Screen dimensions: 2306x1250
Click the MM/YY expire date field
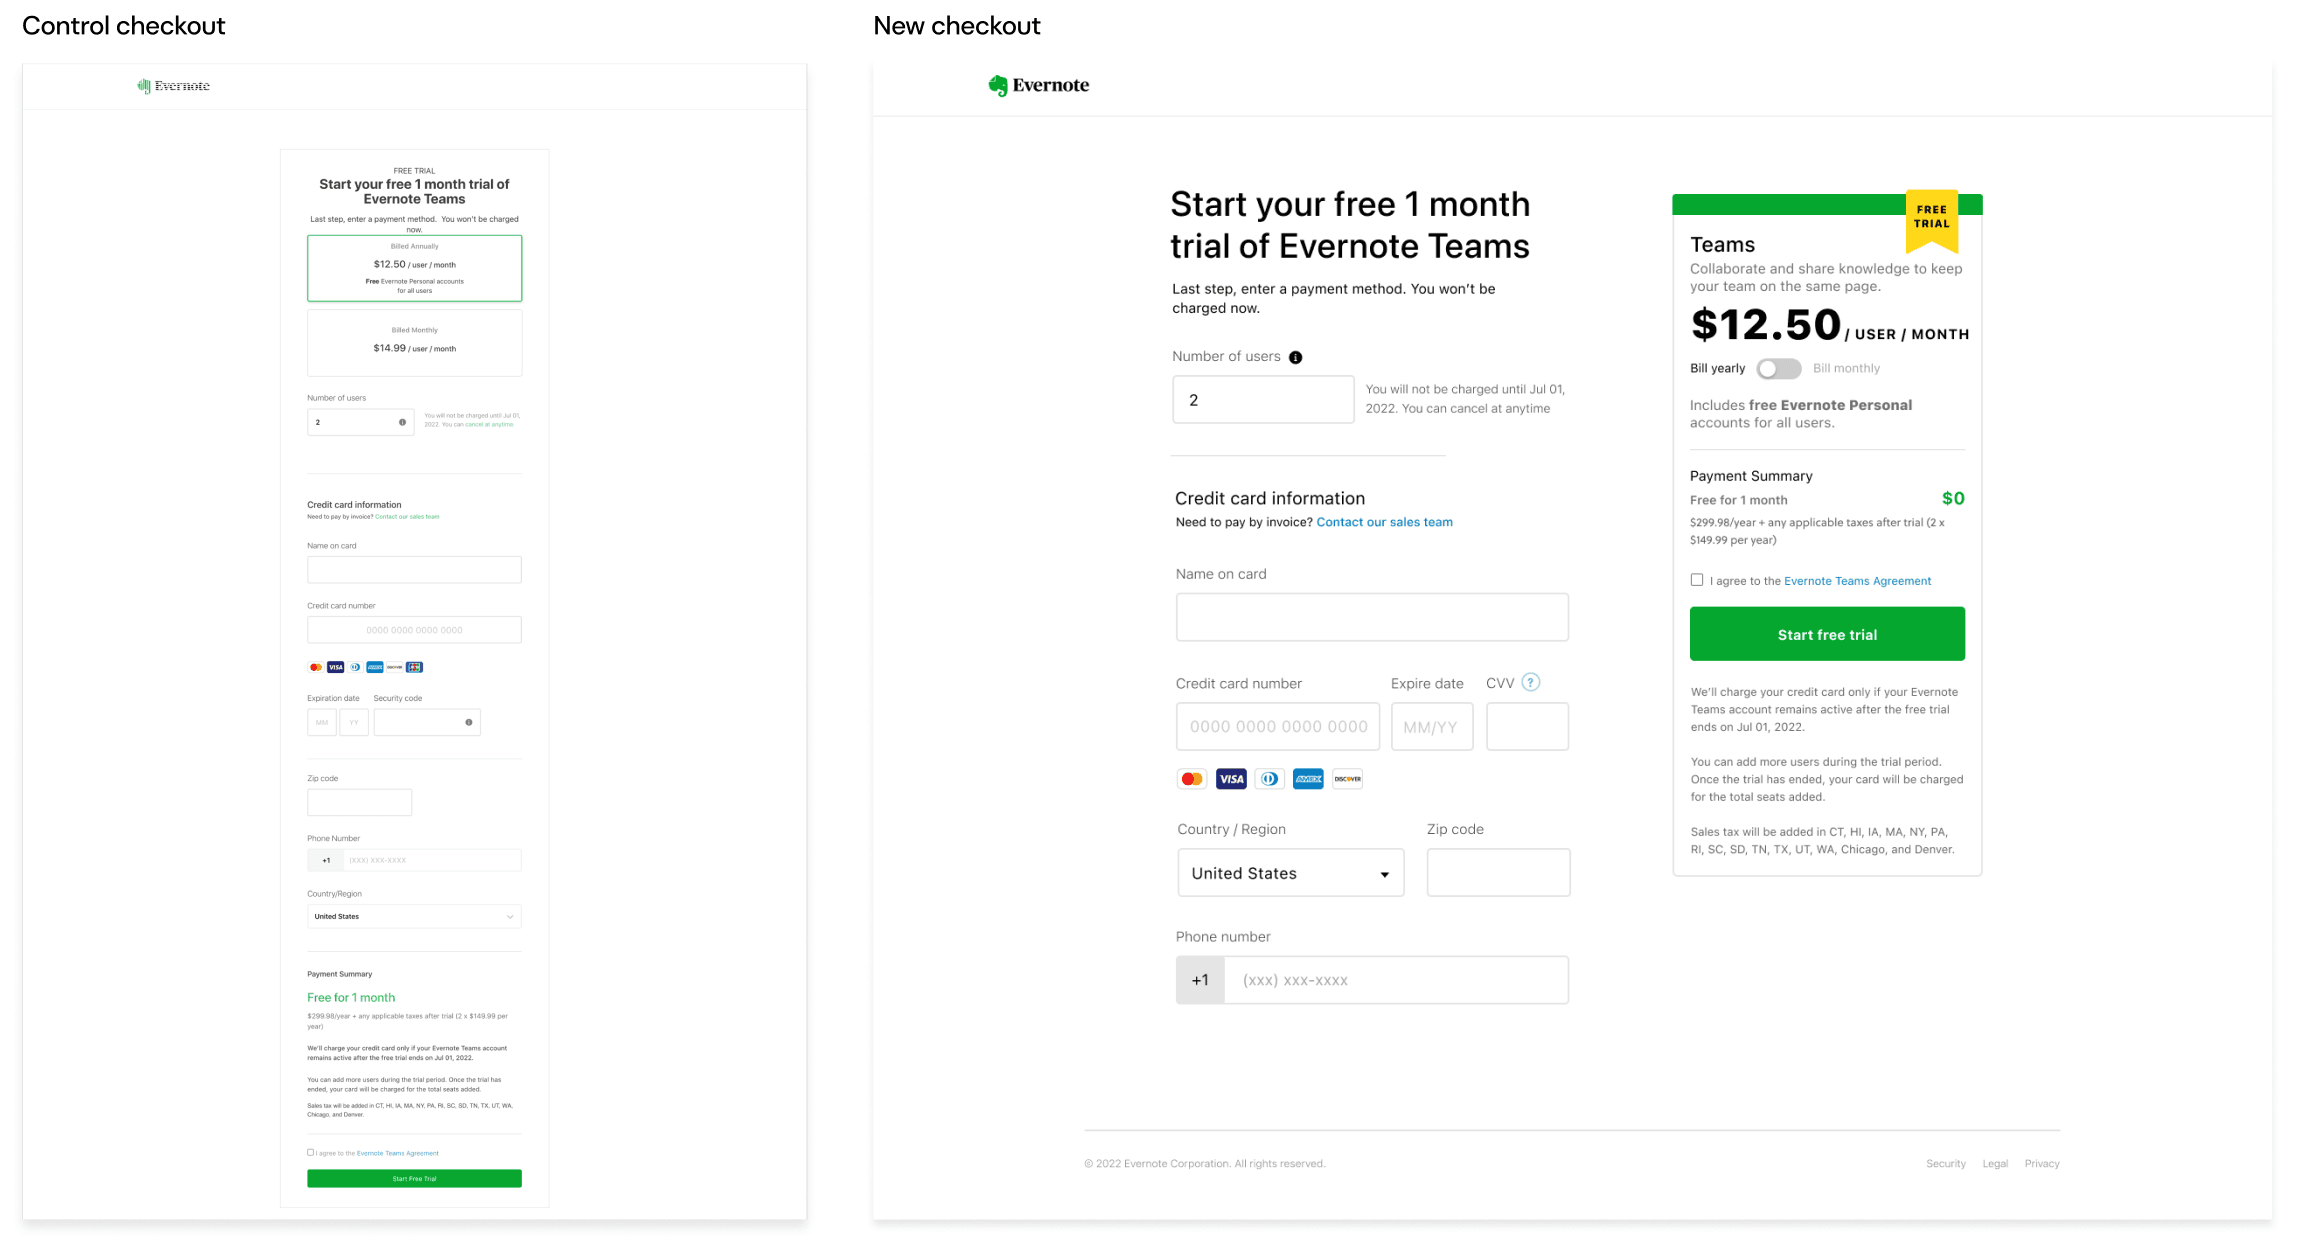[x=1432, y=727]
